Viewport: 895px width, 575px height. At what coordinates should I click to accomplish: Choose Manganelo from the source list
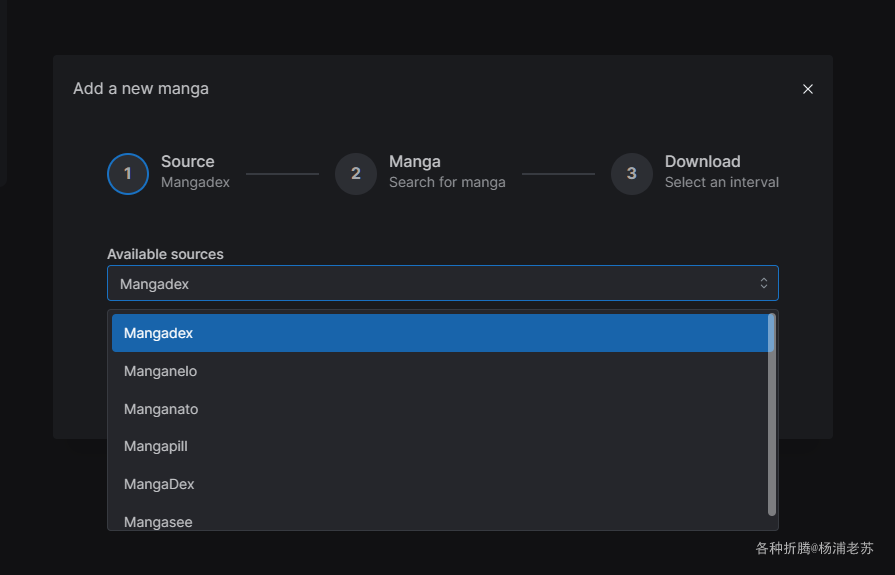161,371
